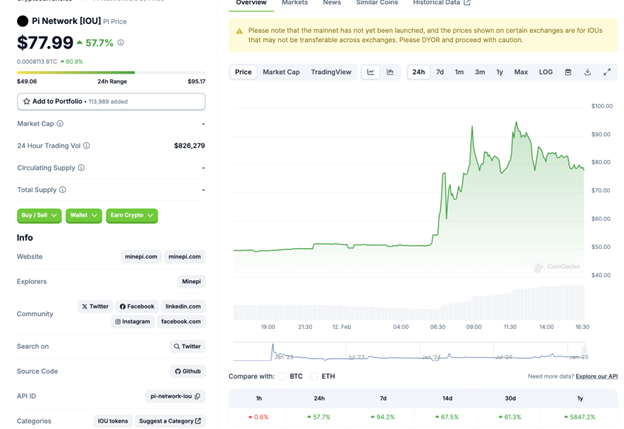The width and height of the screenshot is (624, 429).
Task: Select the Market Cap chart mode
Action: pos(281,72)
